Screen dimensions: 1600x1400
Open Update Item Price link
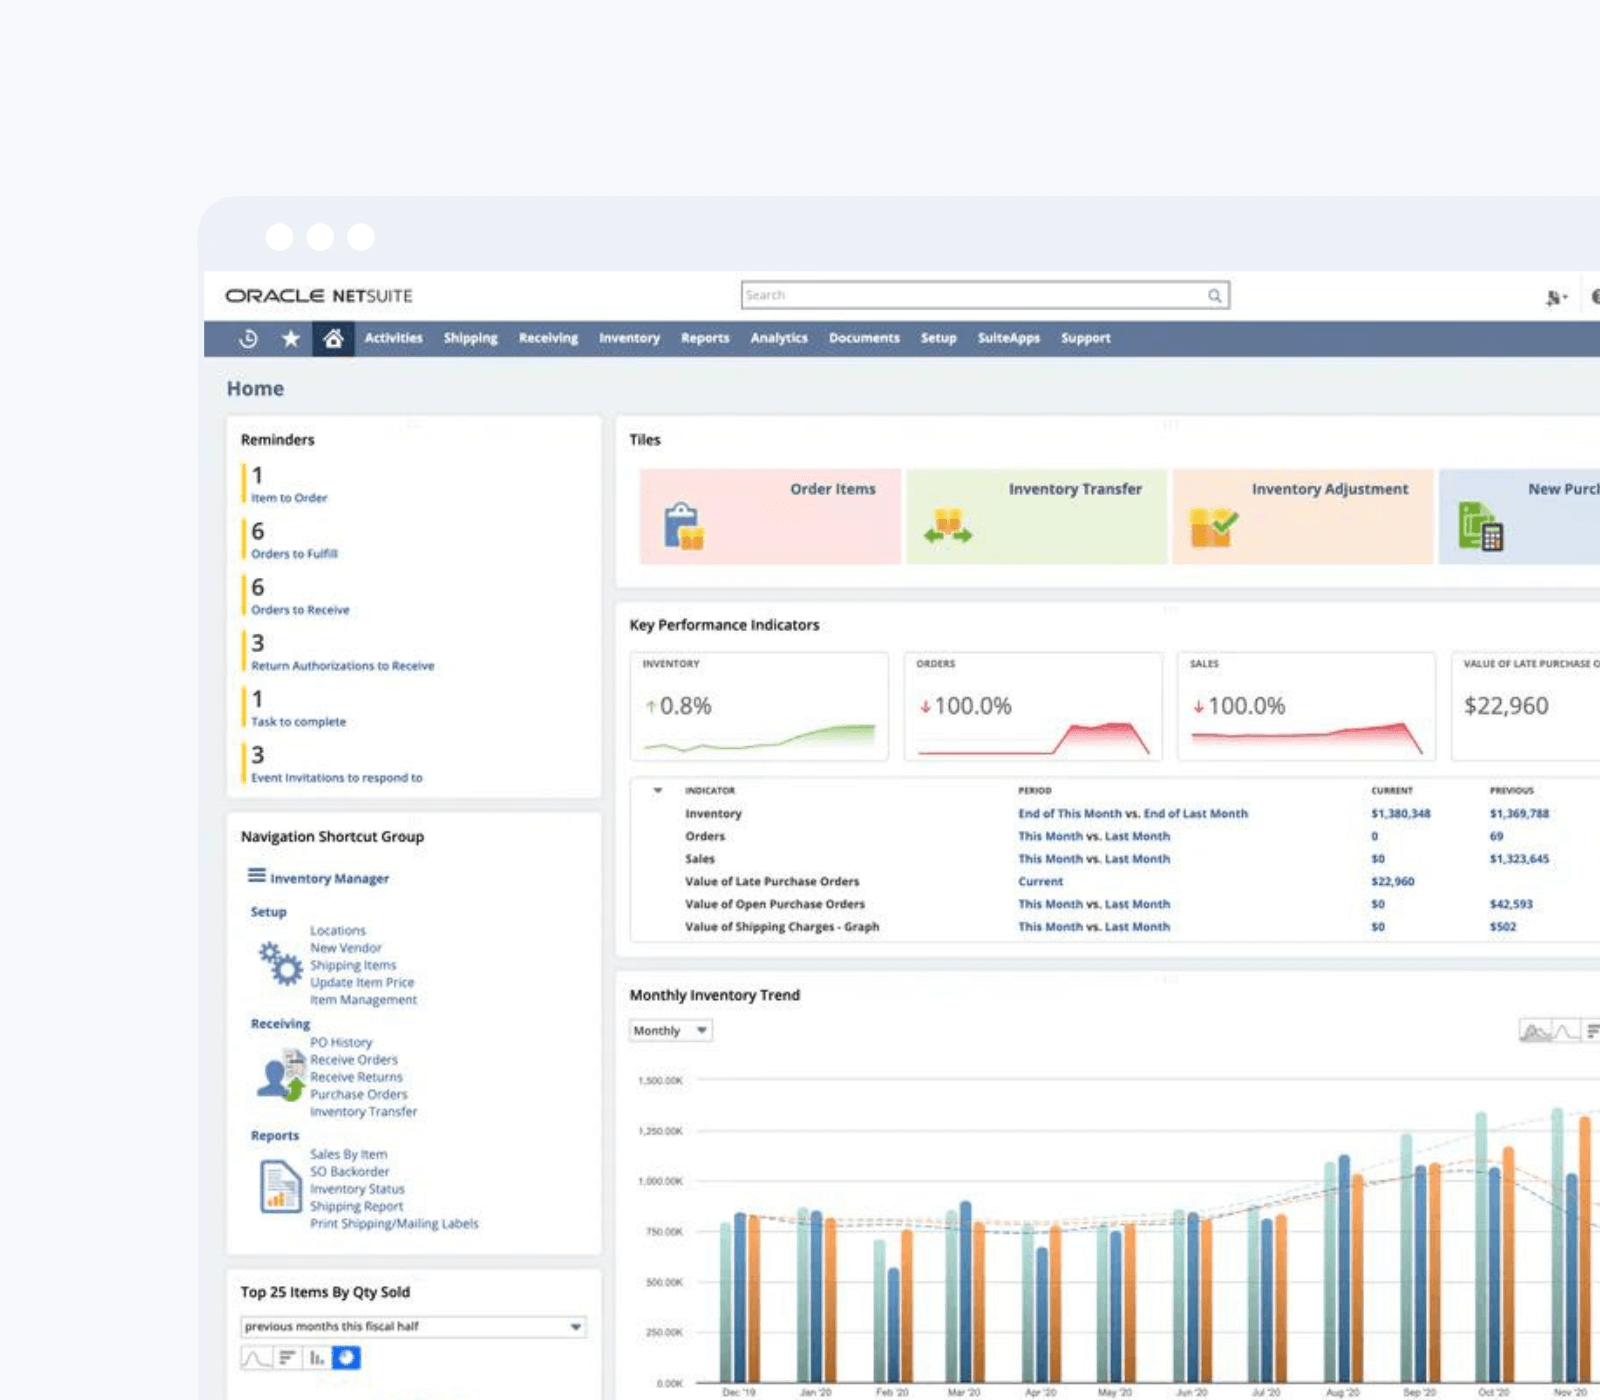pos(361,983)
